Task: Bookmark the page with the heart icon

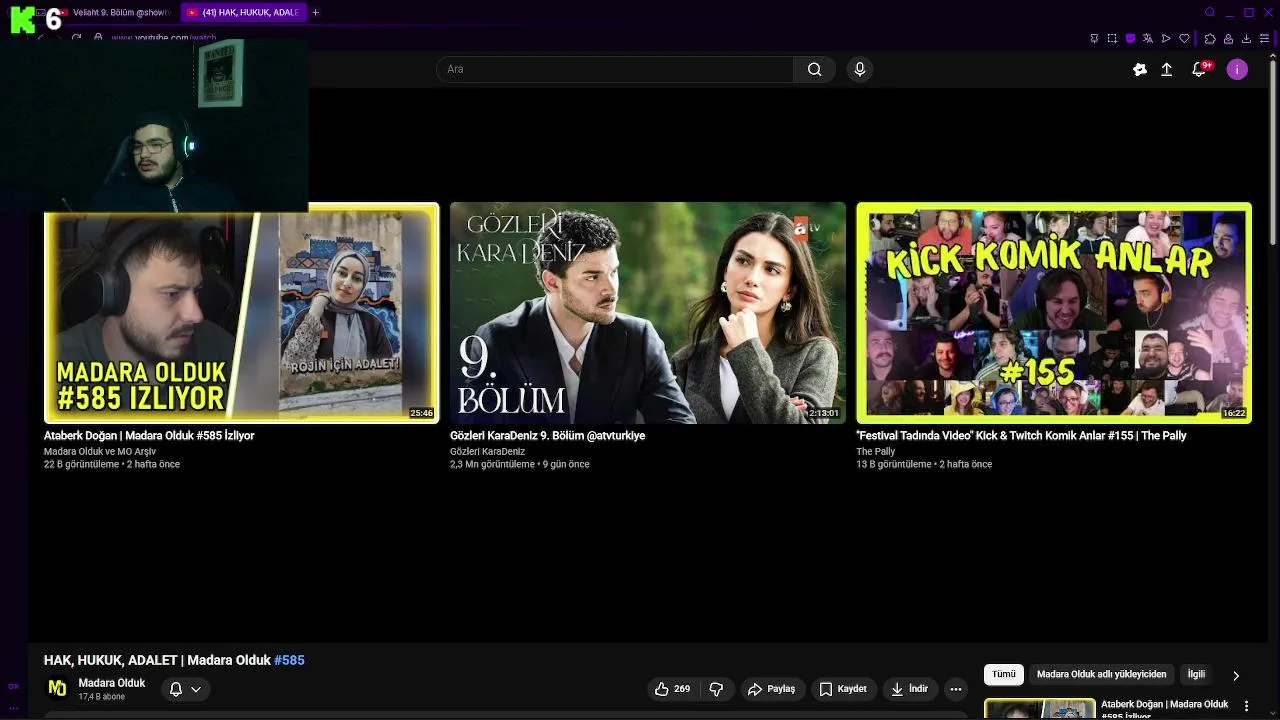Action: point(1184,38)
